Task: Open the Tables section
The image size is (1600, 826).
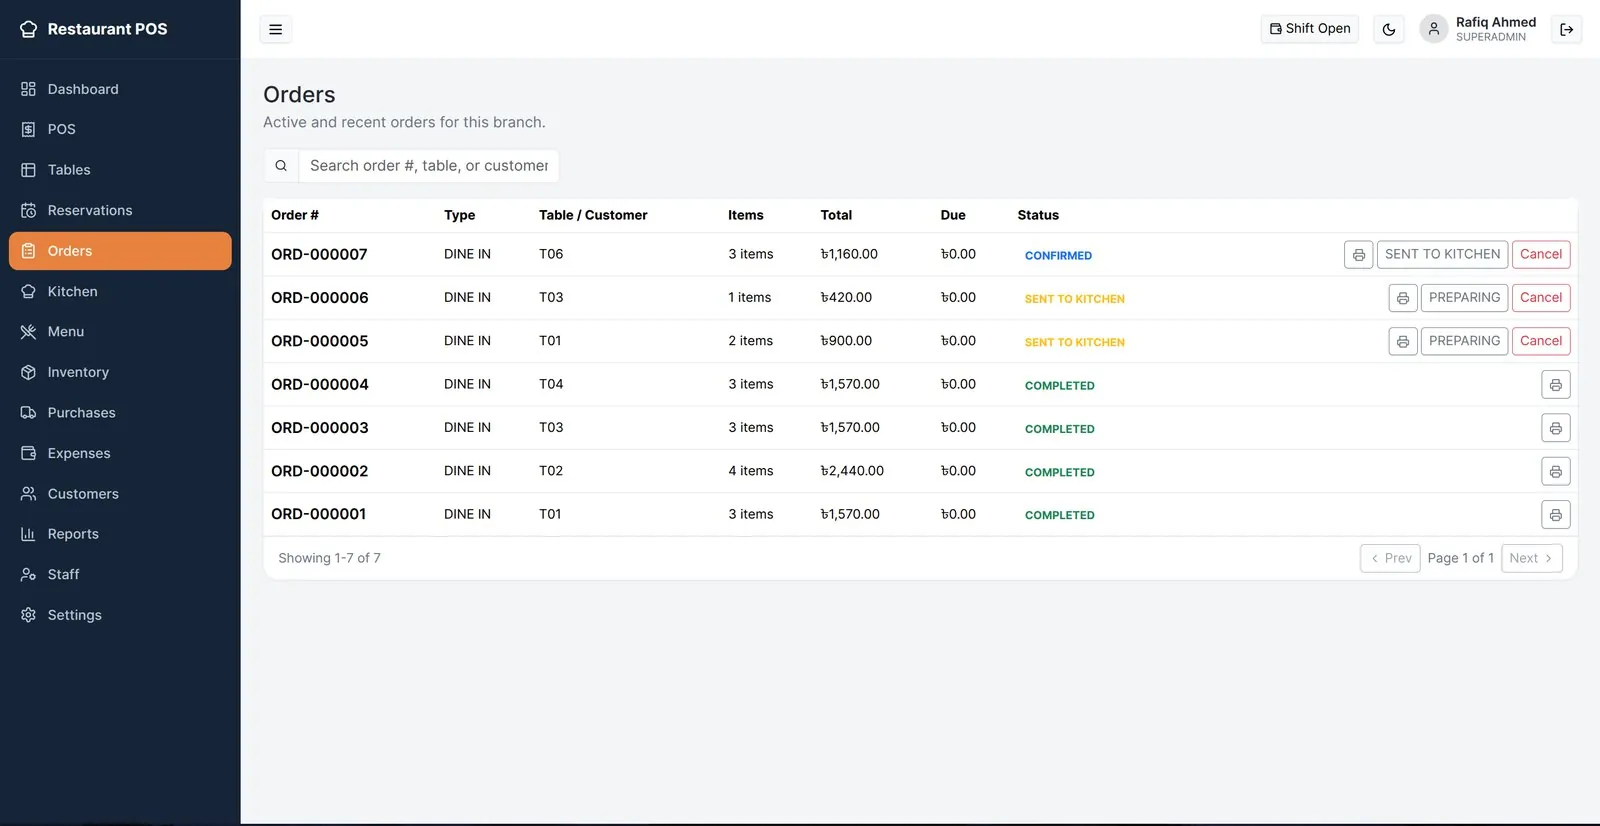Action: pyautogui.click(x=120, y=170)
